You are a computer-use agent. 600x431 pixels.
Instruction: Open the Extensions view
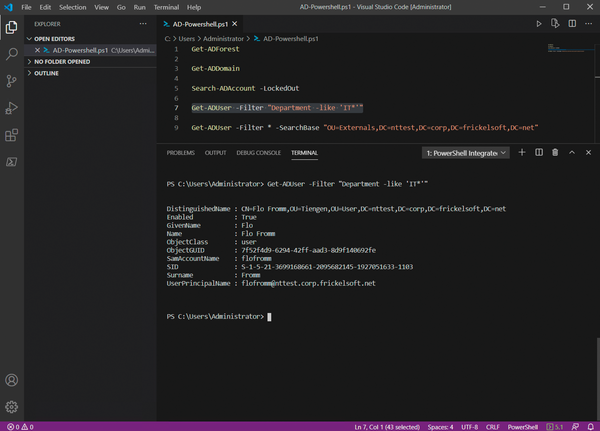coord(11,135)
